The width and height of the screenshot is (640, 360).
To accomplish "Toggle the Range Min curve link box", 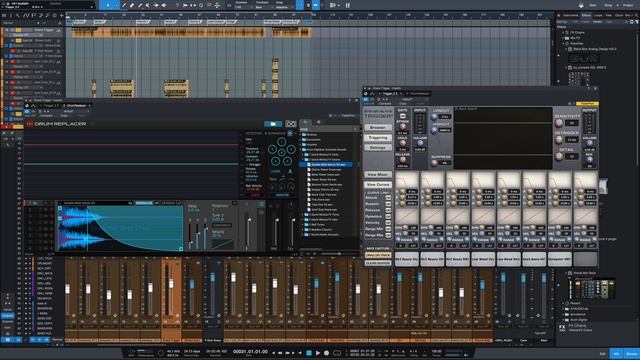I will (x=388, y=229).
